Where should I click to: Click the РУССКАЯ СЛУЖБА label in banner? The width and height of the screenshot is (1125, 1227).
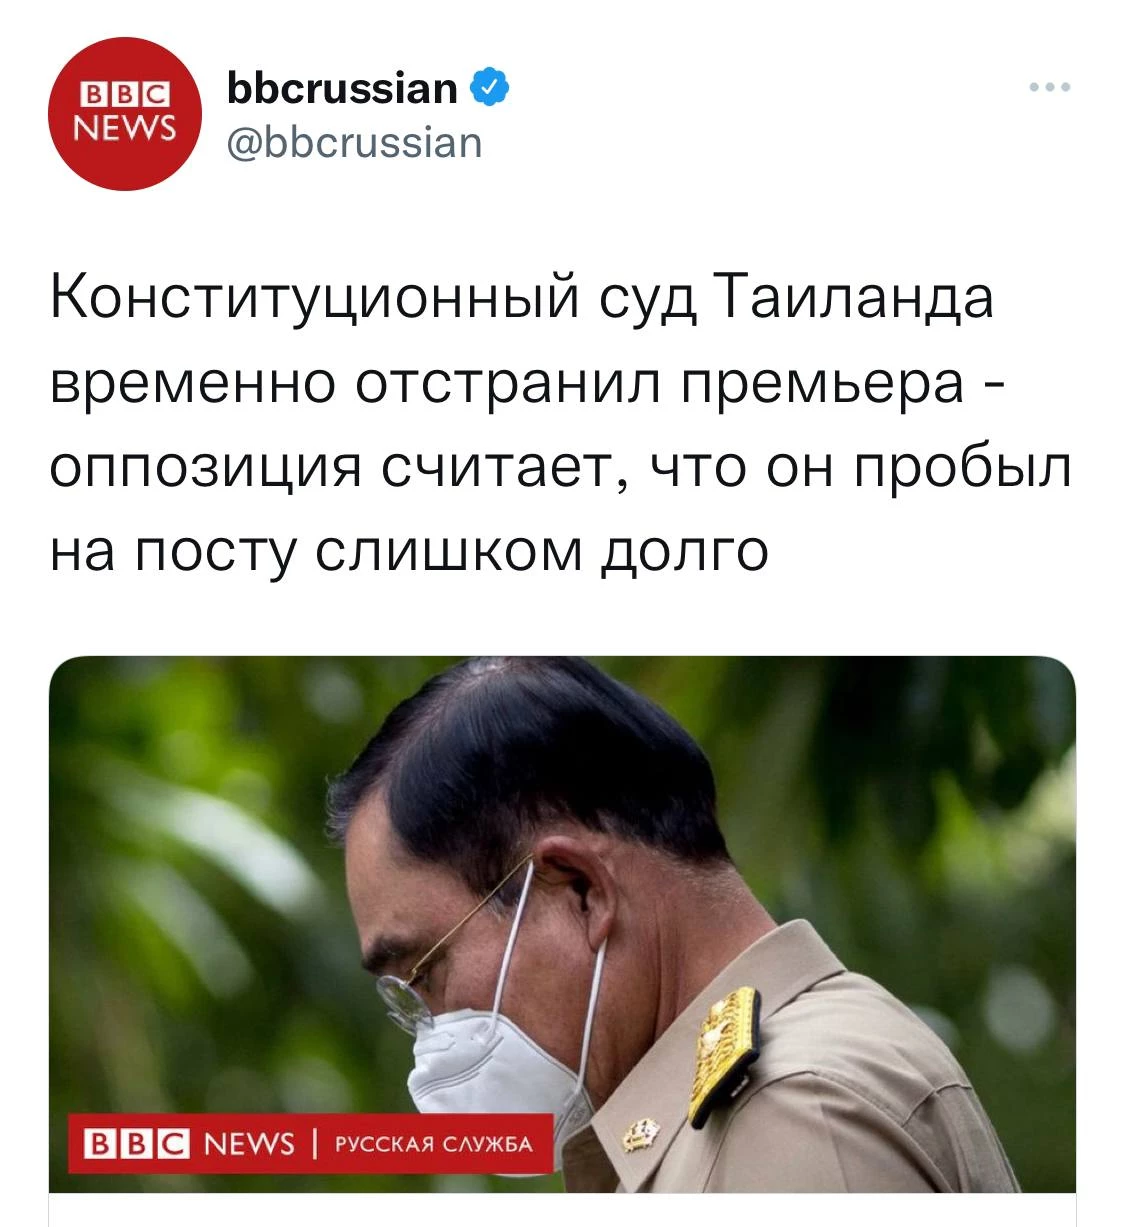pos(433,1144)
